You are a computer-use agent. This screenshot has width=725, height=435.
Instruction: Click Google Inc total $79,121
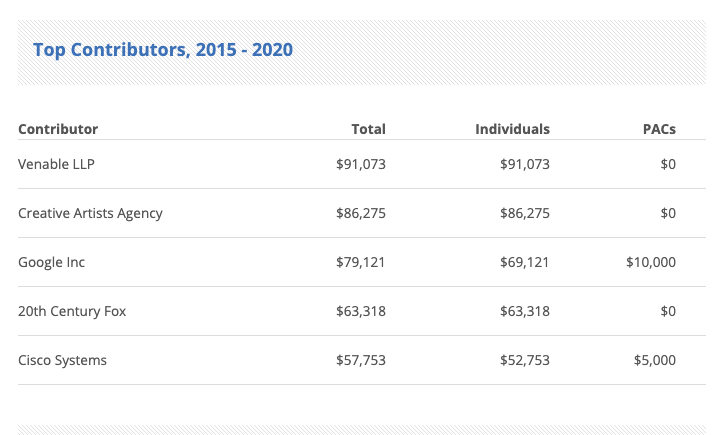361,262
